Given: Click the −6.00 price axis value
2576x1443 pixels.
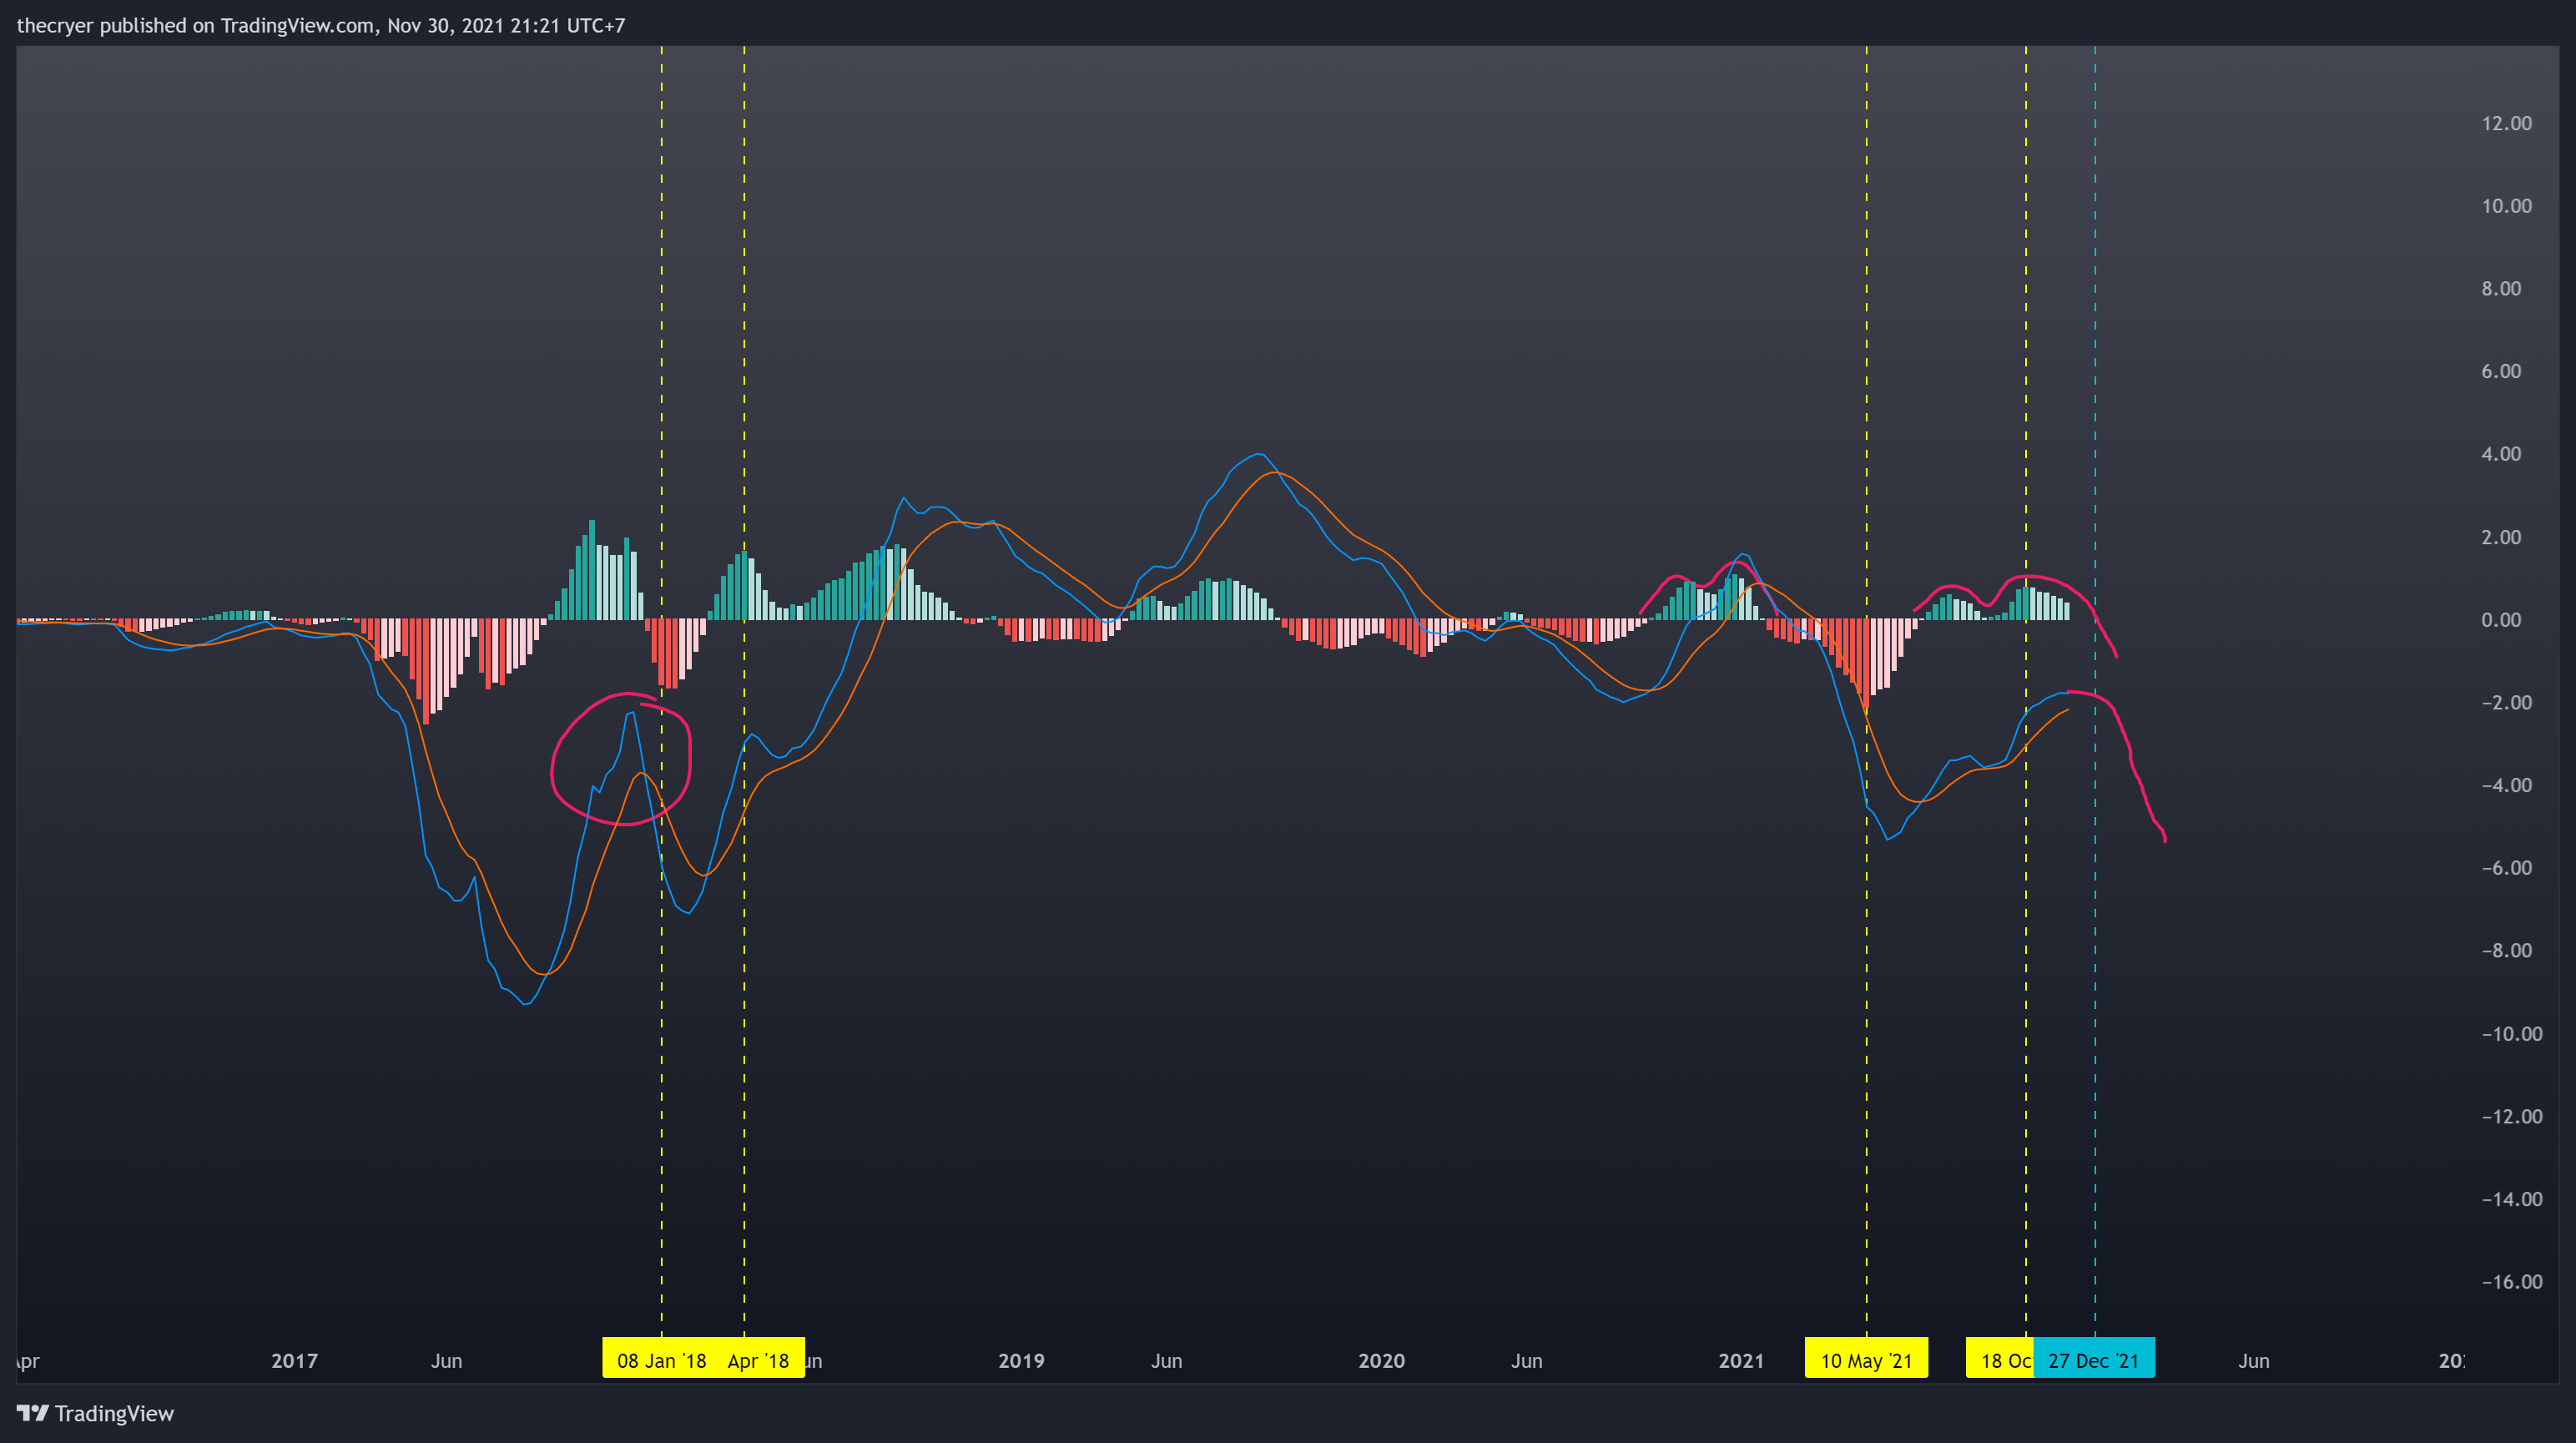Looking at the screenshot, I should [x=2507, y=868].
